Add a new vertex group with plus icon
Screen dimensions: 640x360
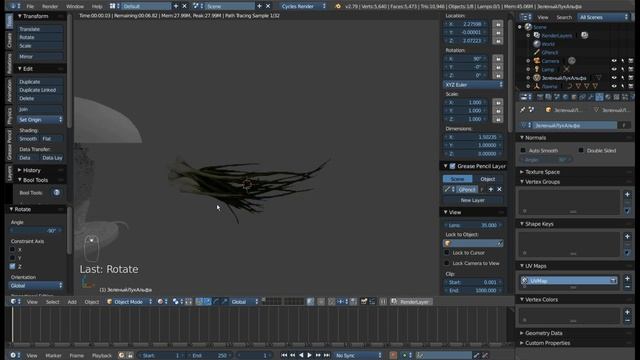pos(627,195)
